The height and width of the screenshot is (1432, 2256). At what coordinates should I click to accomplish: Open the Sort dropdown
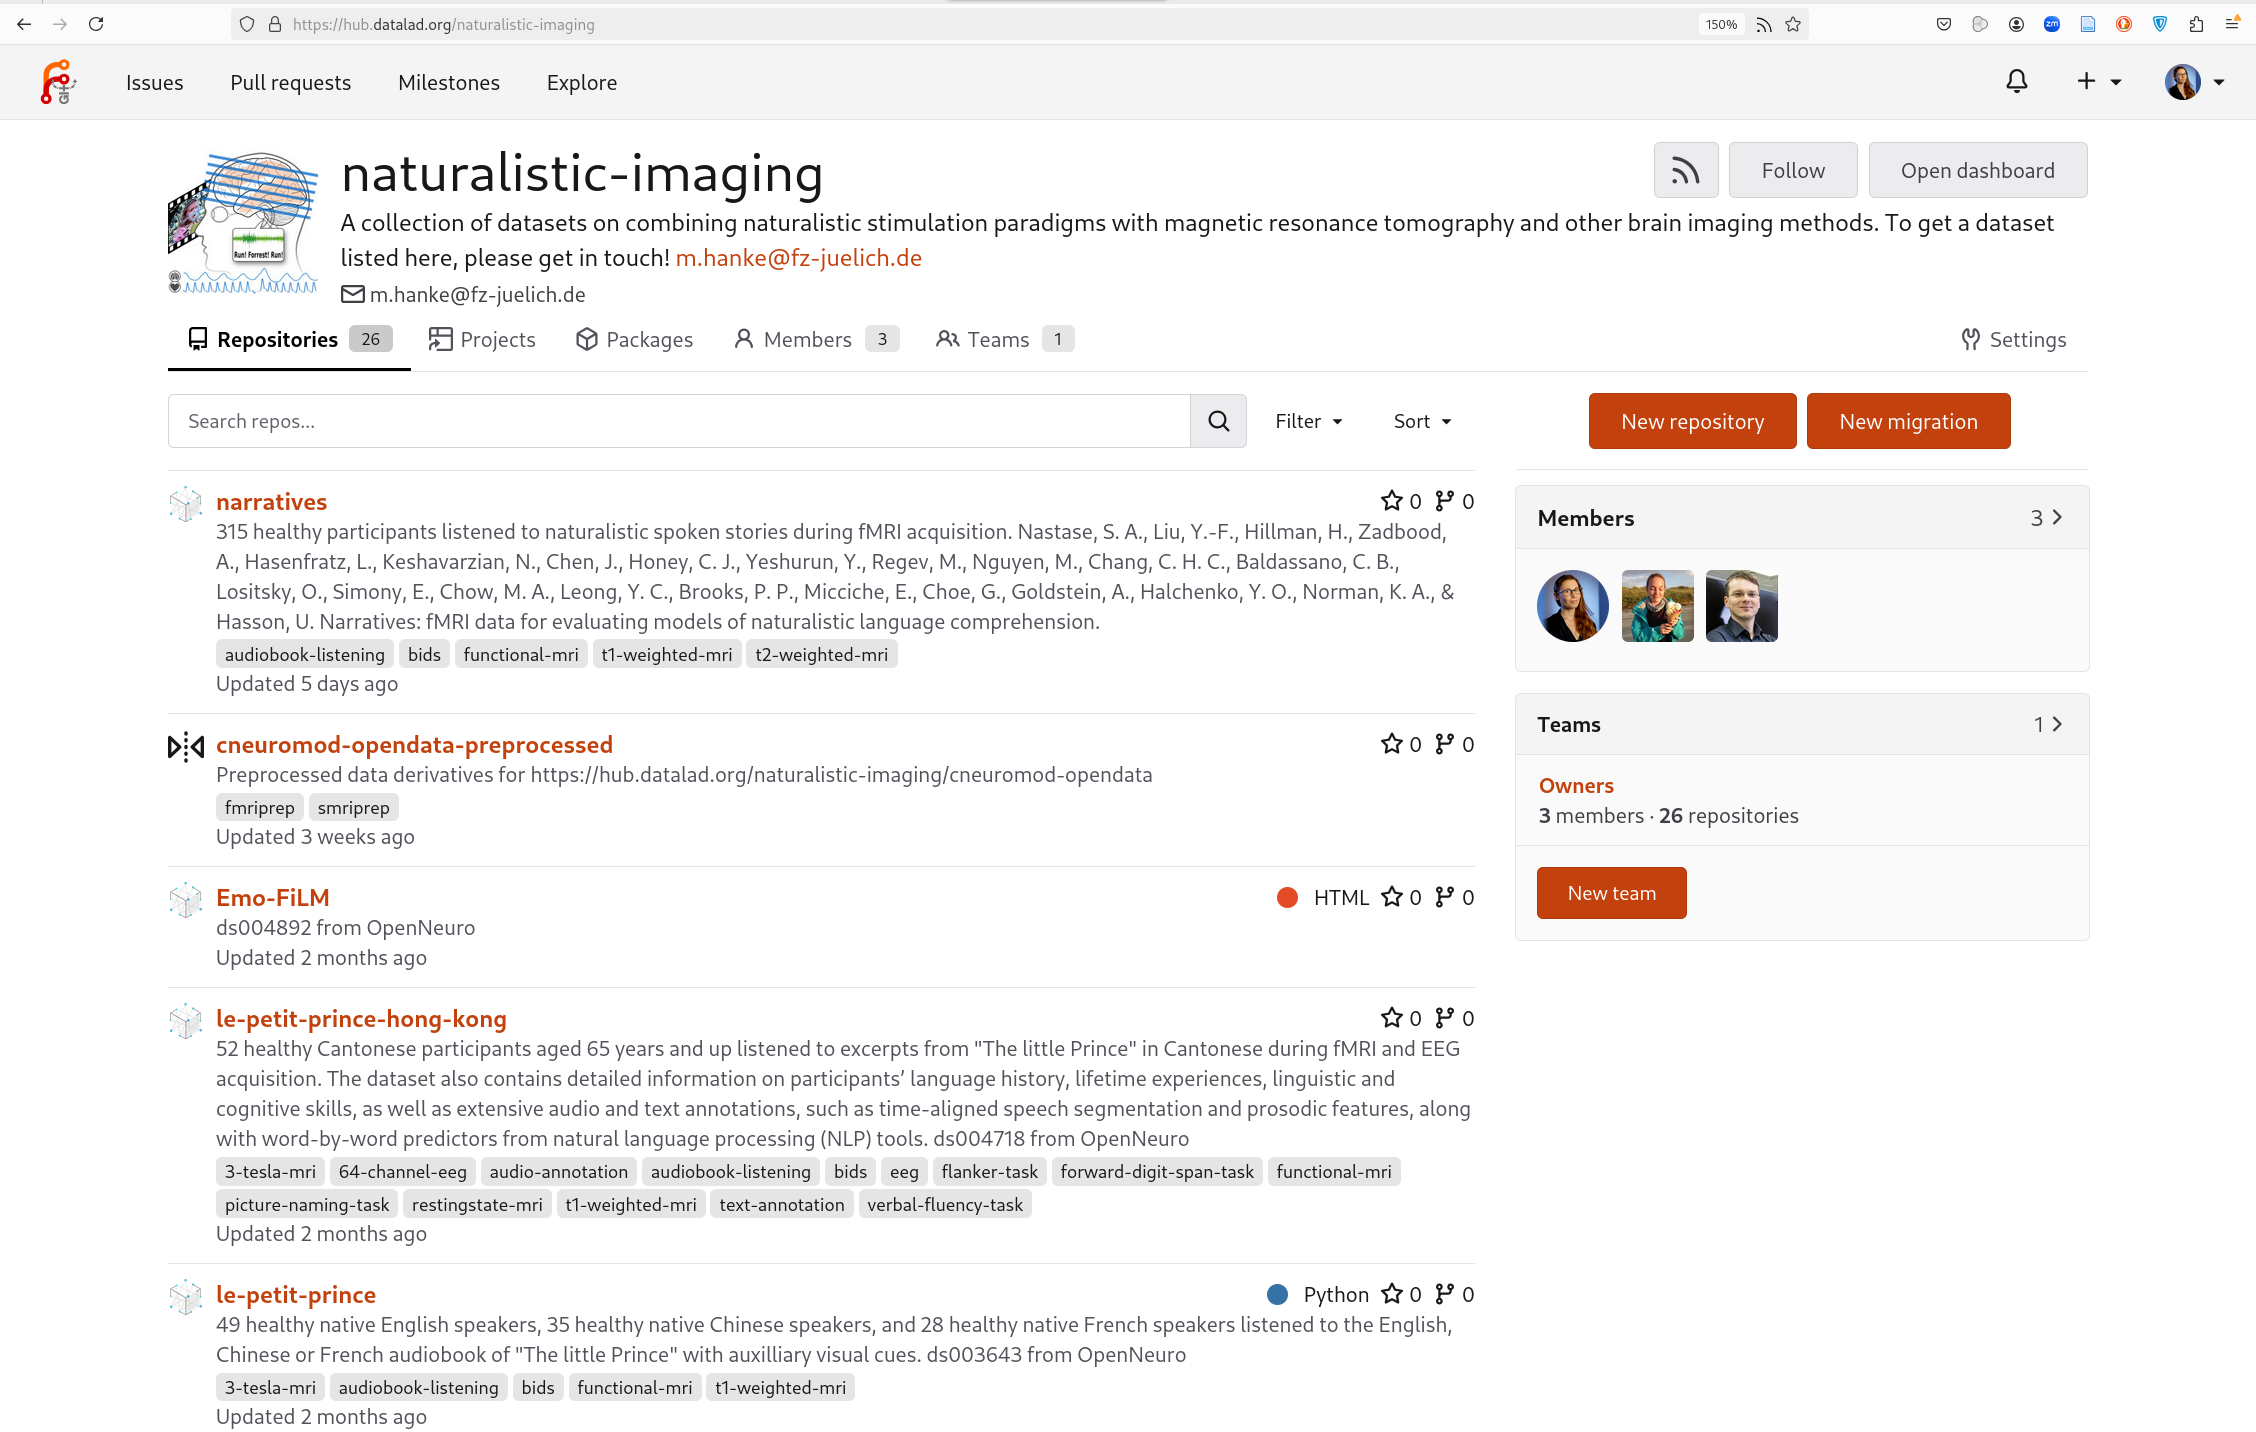tap(1421, 421)
